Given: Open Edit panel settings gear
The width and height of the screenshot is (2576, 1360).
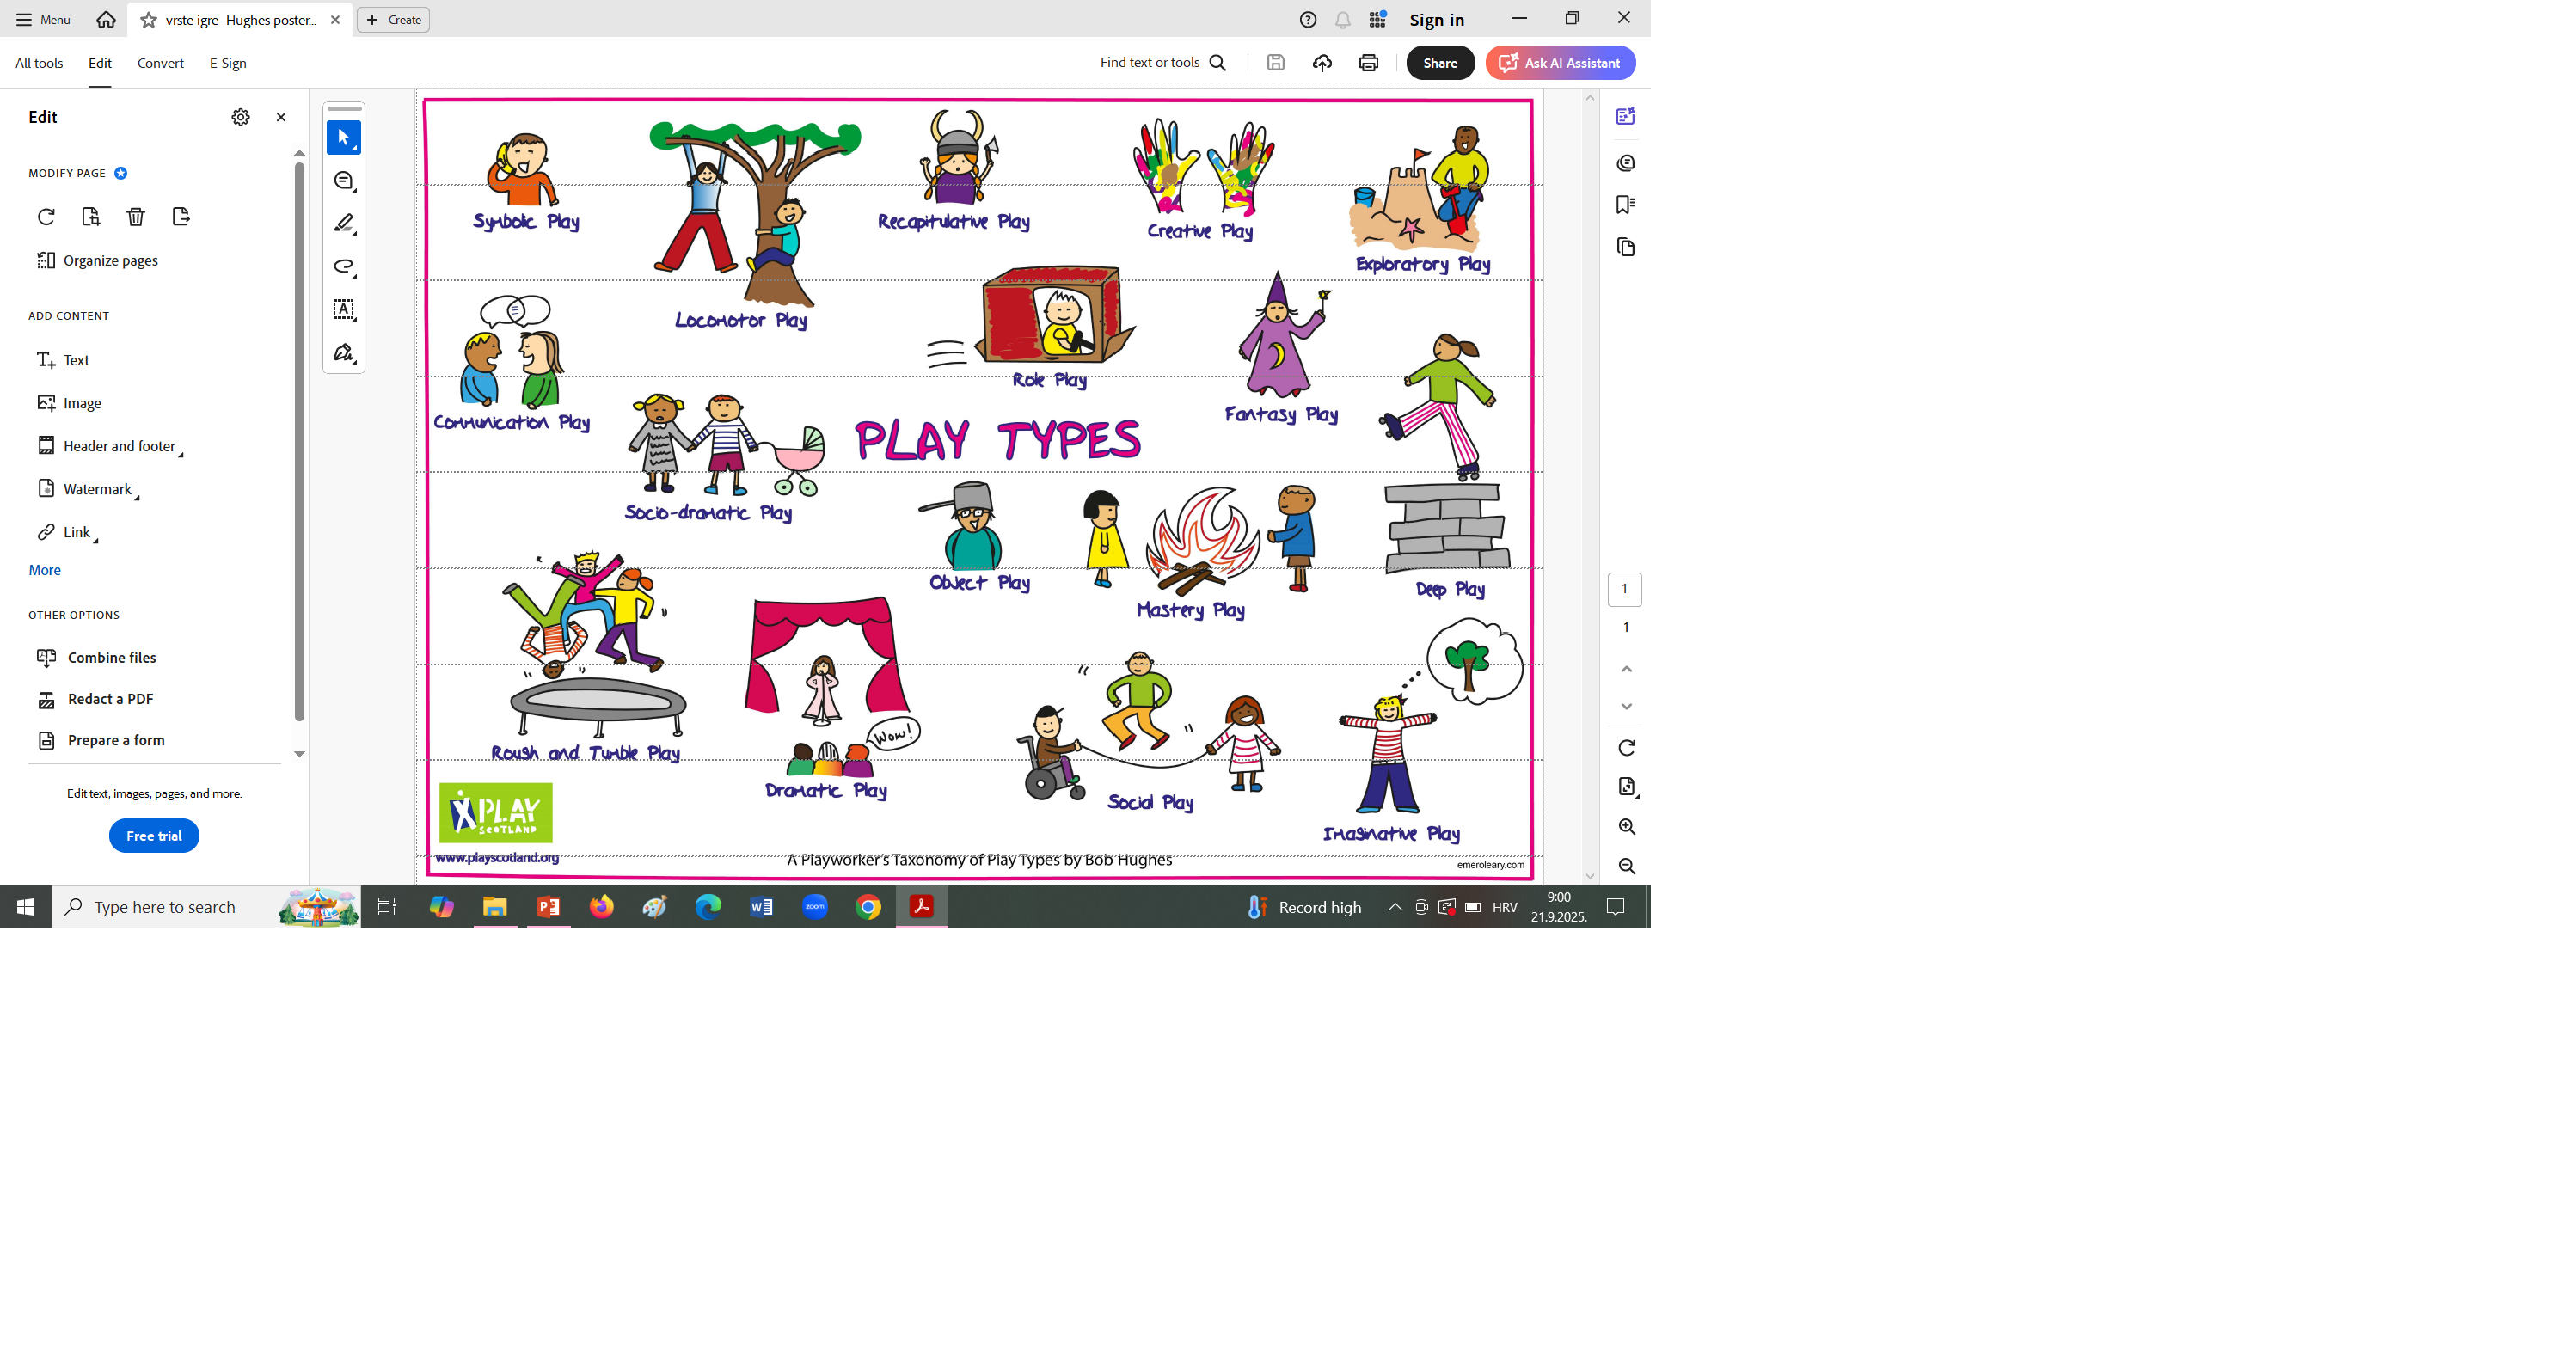Looking at the screenshot, I should (240, 117).
